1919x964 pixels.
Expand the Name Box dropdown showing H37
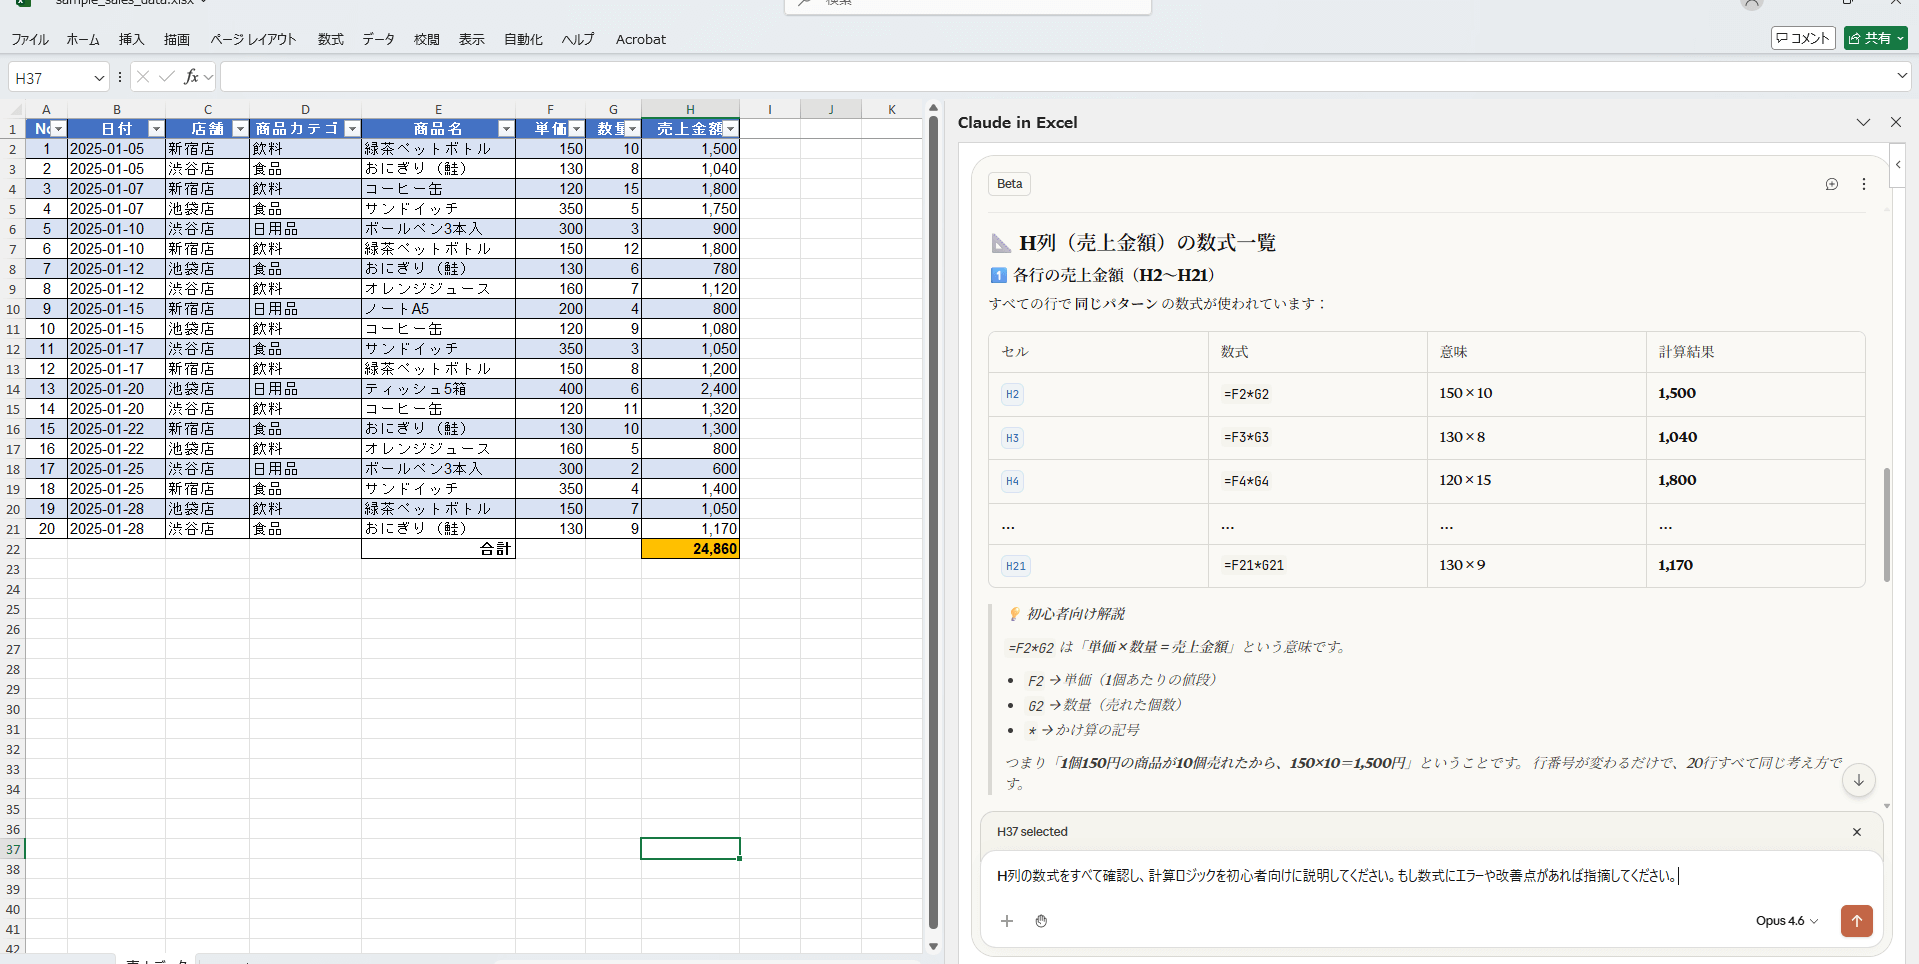[99, 78]
